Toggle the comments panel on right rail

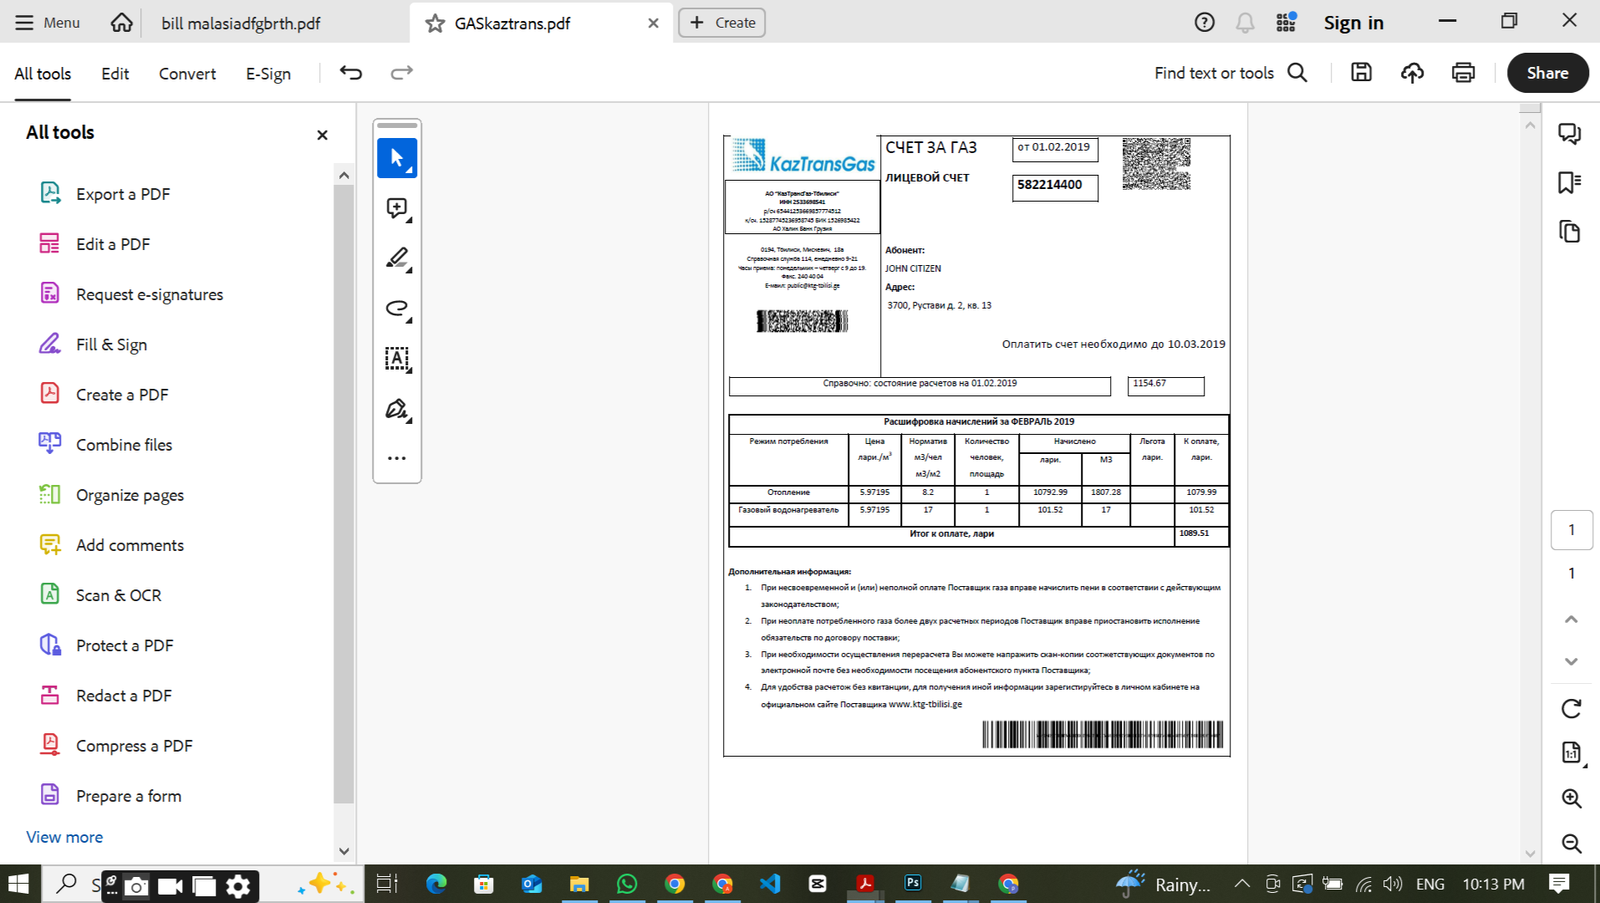[1569, 133]
